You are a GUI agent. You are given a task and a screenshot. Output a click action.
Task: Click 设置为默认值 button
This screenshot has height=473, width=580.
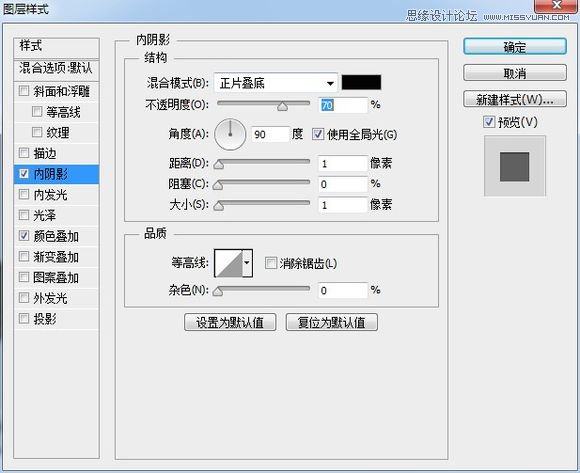[230, 322]
